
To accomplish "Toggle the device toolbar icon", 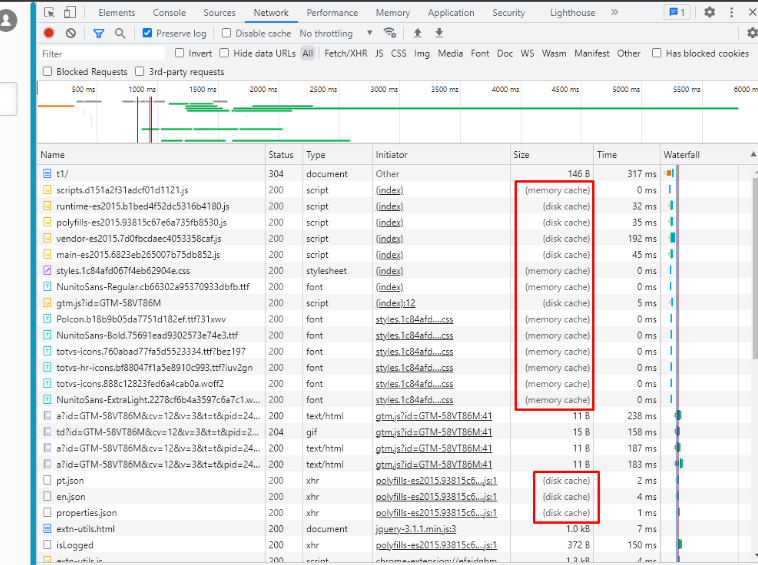I will pos(70,13).
